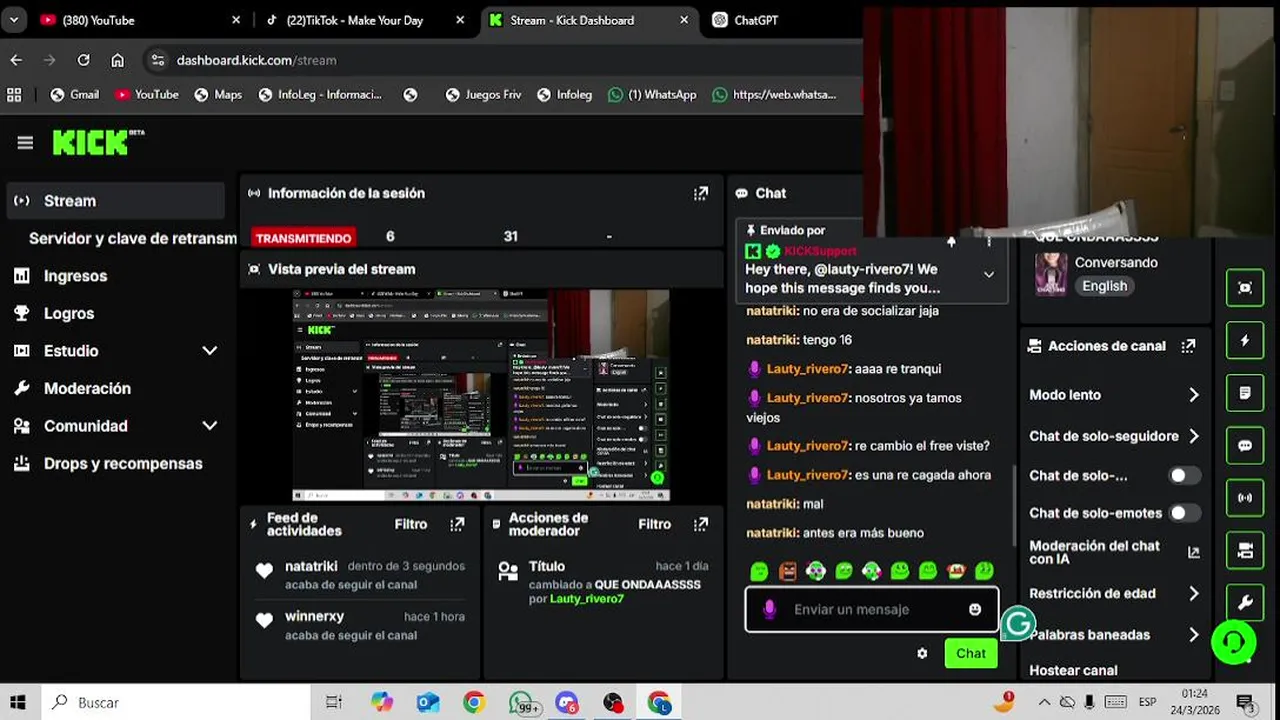Open the Gmail bookmark
The width and height of the screenshot is (1280, 720).
75,94
